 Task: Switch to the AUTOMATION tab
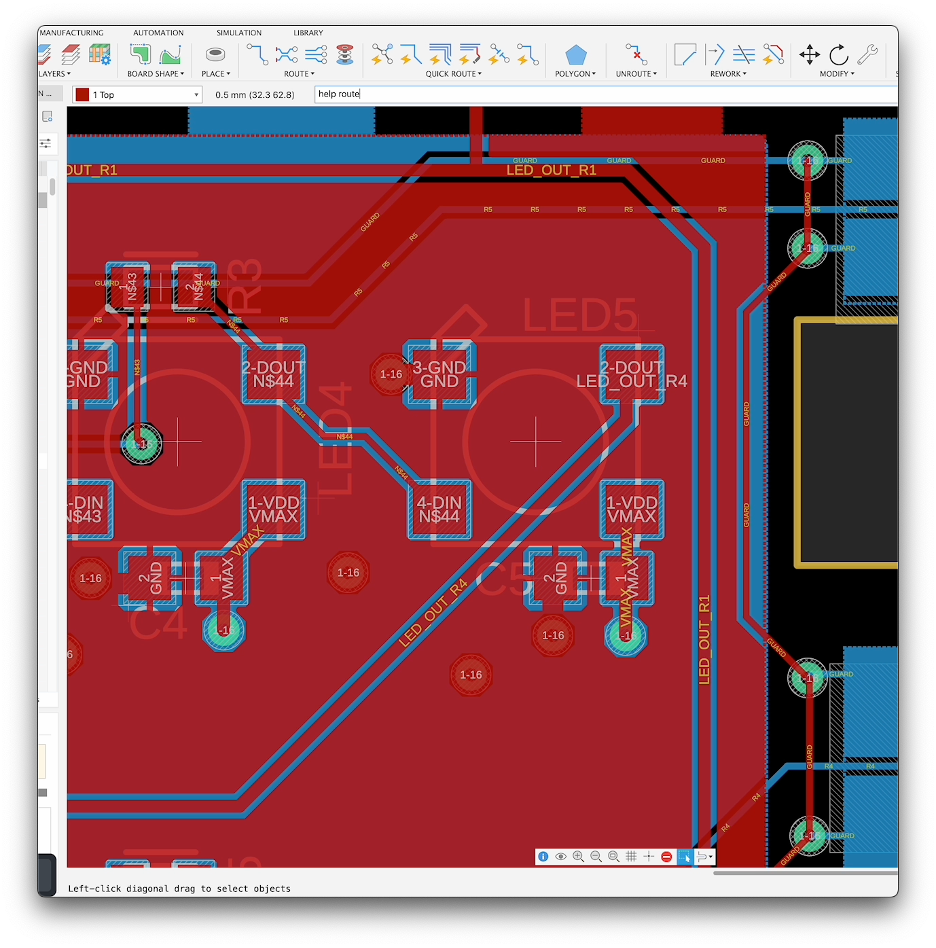(158, 33)
